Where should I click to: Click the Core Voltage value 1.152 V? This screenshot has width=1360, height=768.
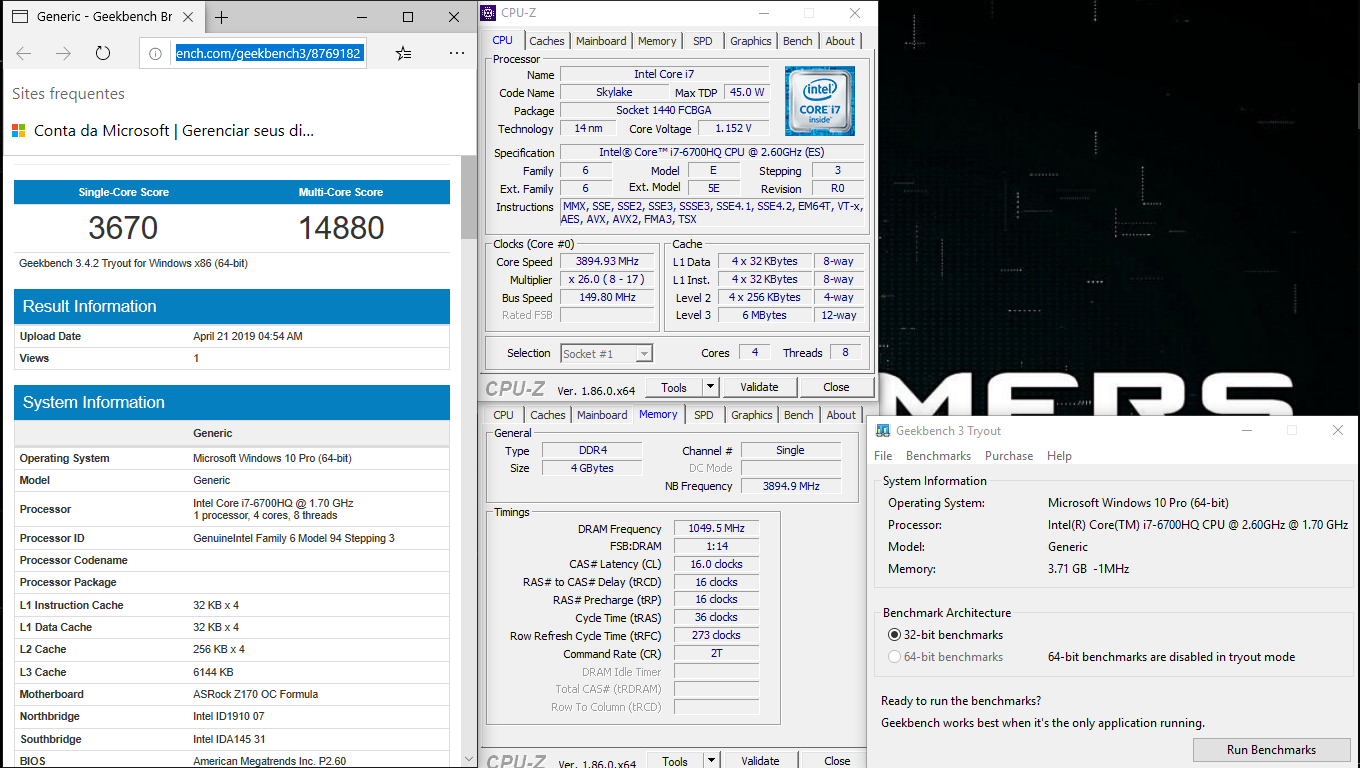point(733,128)
